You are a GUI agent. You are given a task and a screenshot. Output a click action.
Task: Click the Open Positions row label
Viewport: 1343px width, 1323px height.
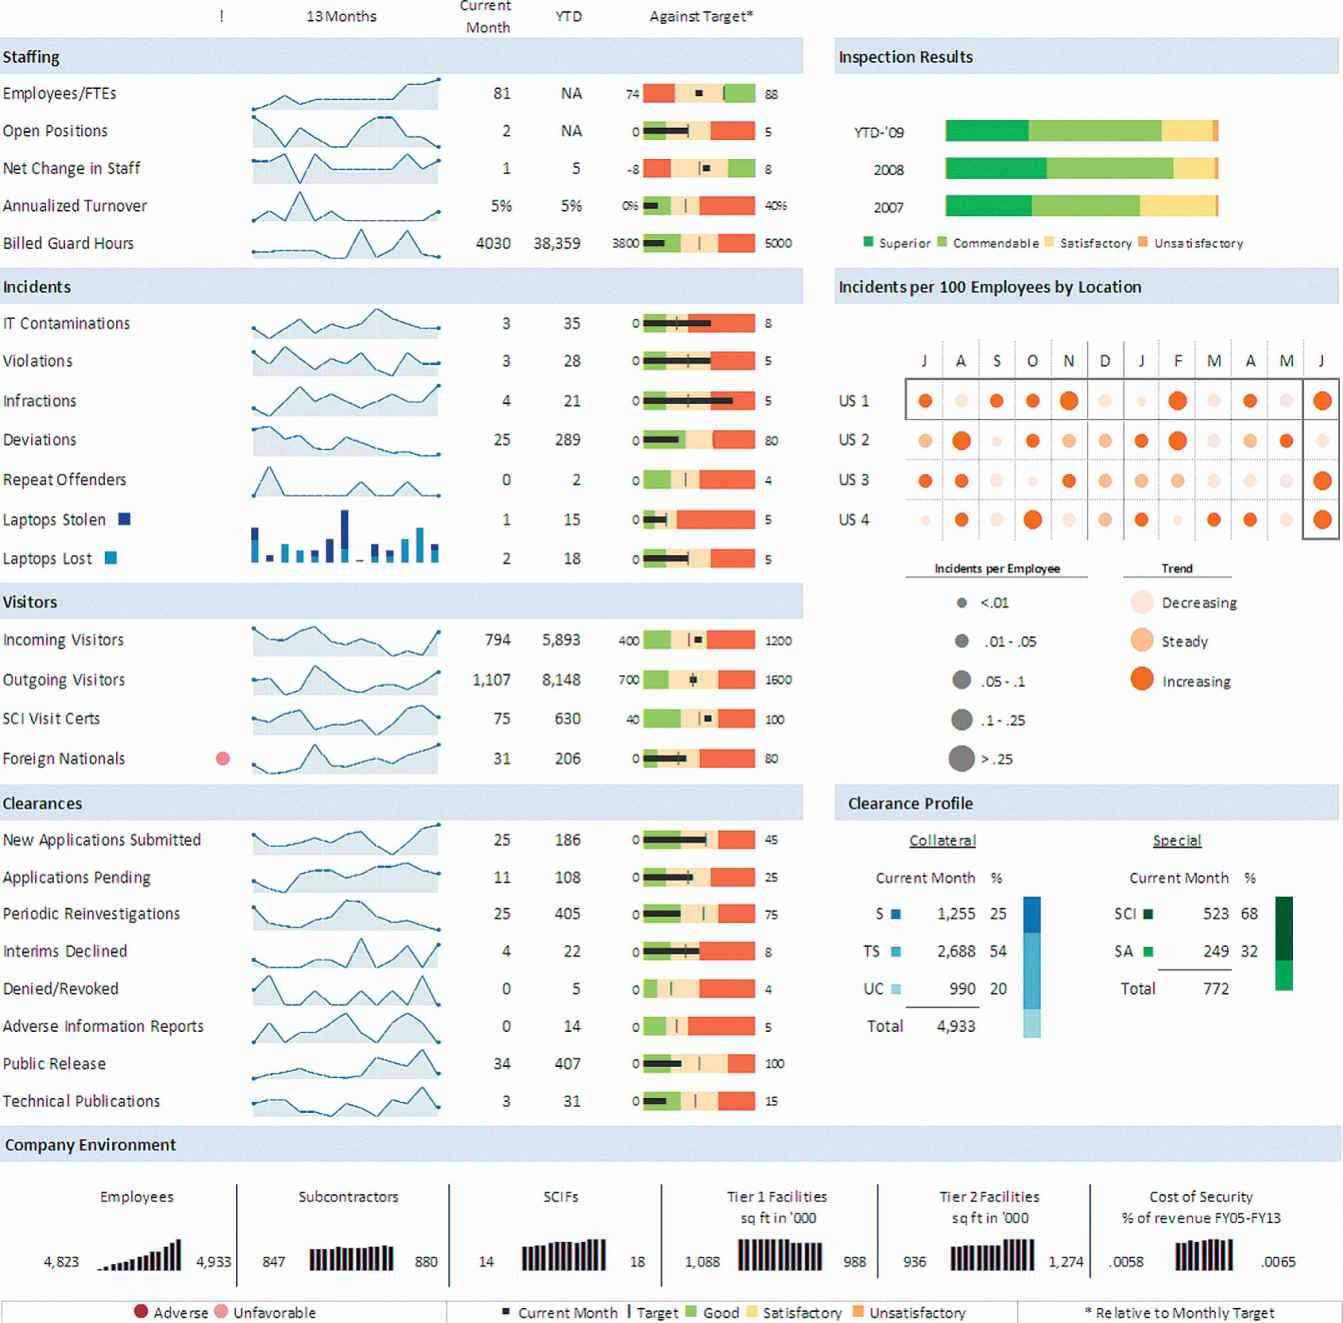pos(55,131)
